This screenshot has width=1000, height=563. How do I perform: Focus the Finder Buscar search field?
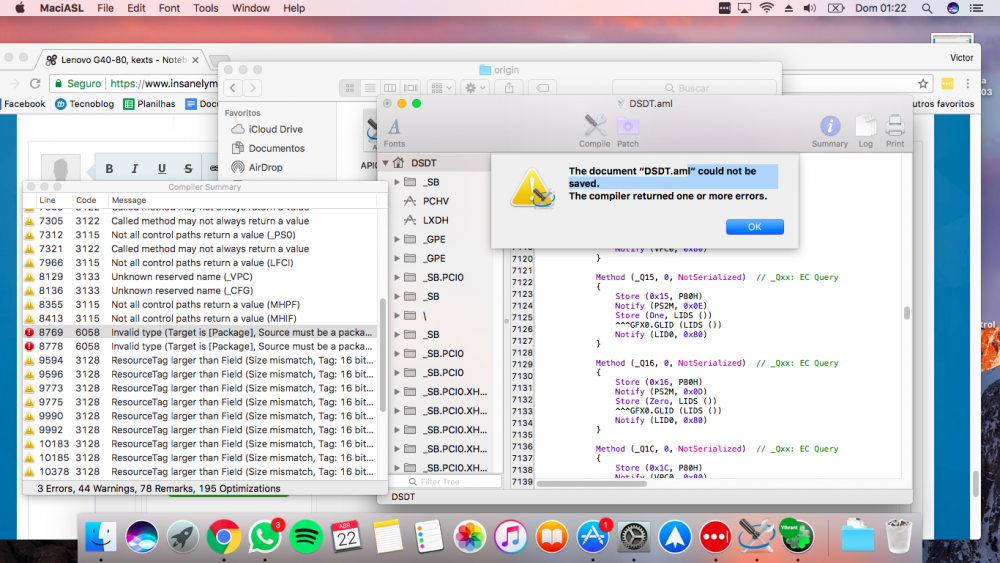[695, 88]
